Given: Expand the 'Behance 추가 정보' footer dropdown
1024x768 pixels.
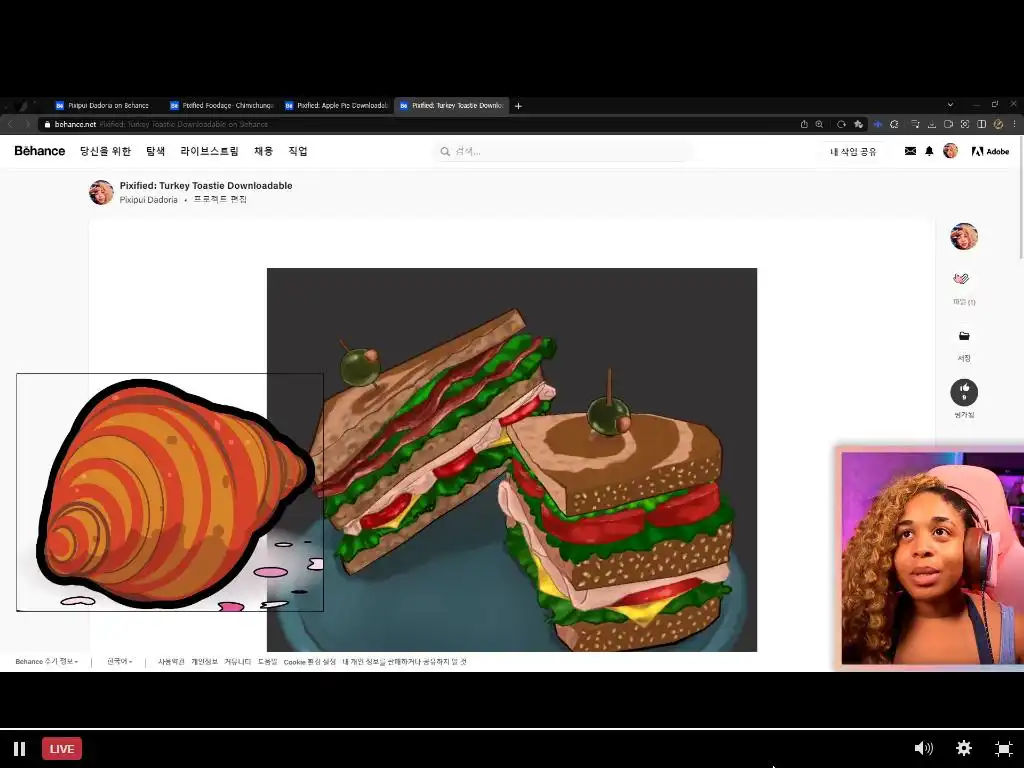Looking at the screenshot, I should [46, 662].
